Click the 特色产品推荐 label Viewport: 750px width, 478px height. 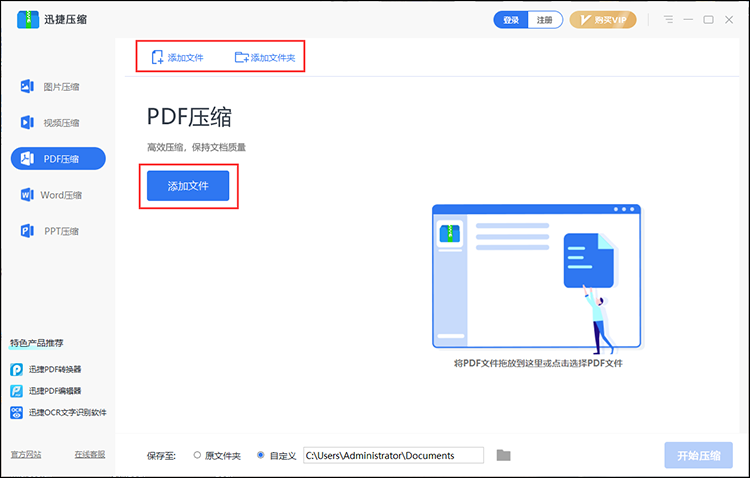click(x=37, y=343)
